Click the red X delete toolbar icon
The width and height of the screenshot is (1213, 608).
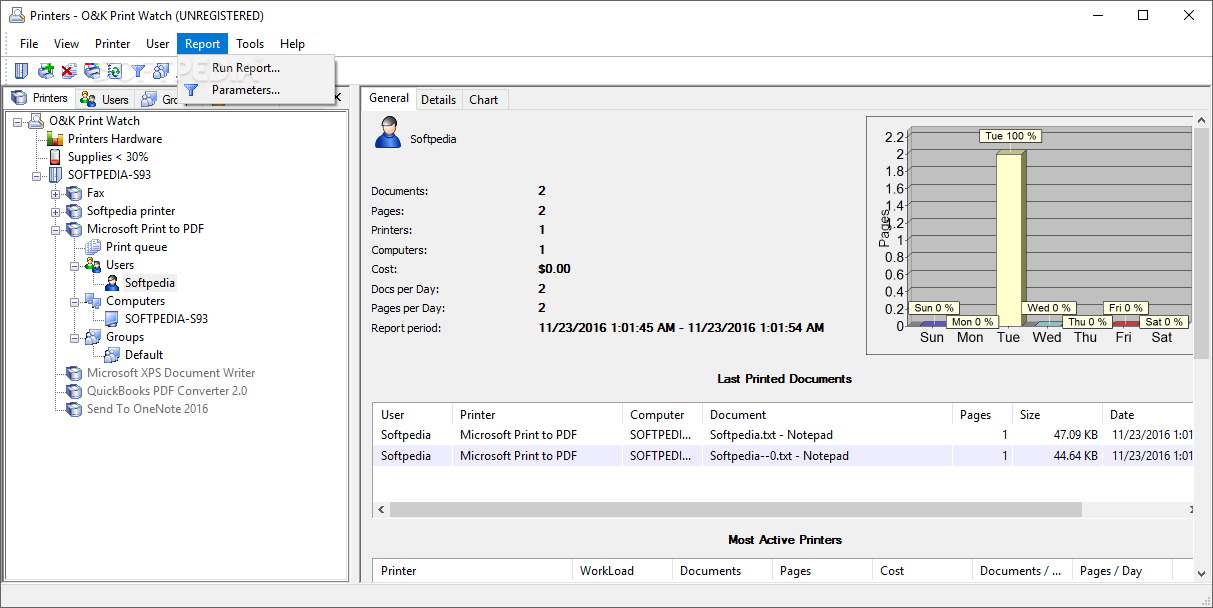click(68, 71)
